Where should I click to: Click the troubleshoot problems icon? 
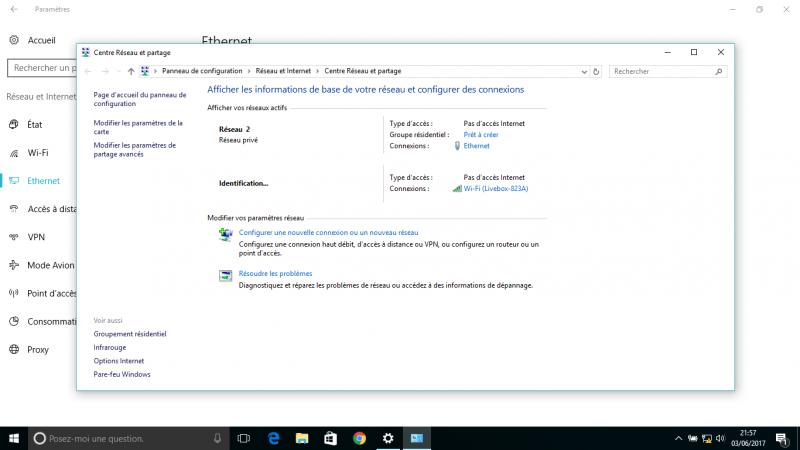(x=226, y=276)
